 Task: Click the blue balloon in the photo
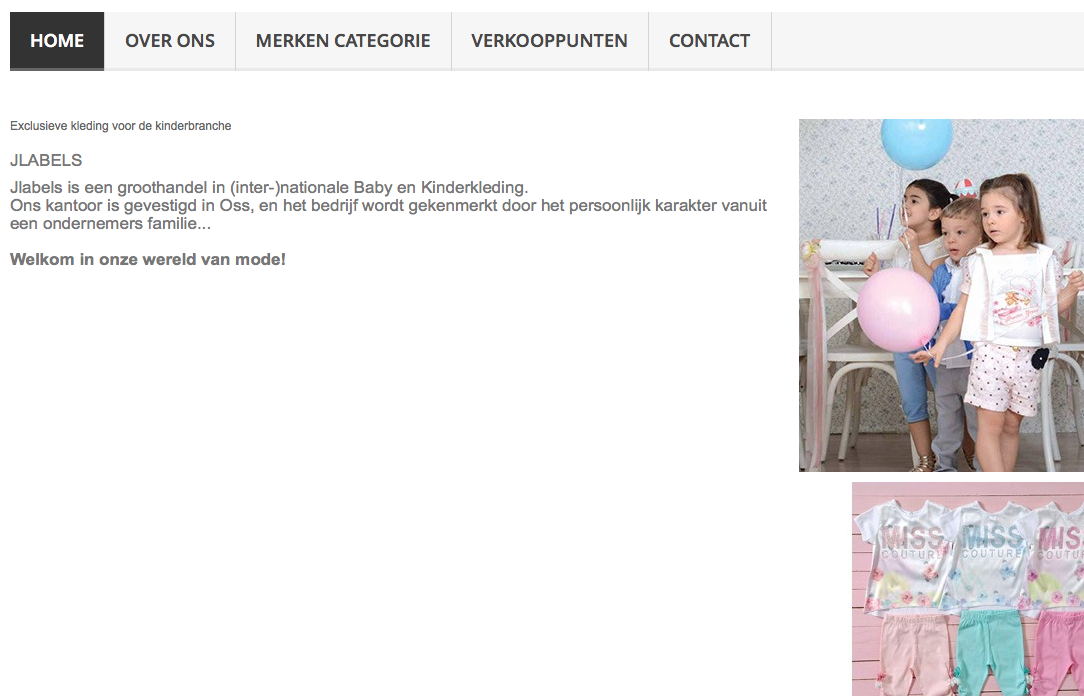point(917,143)
